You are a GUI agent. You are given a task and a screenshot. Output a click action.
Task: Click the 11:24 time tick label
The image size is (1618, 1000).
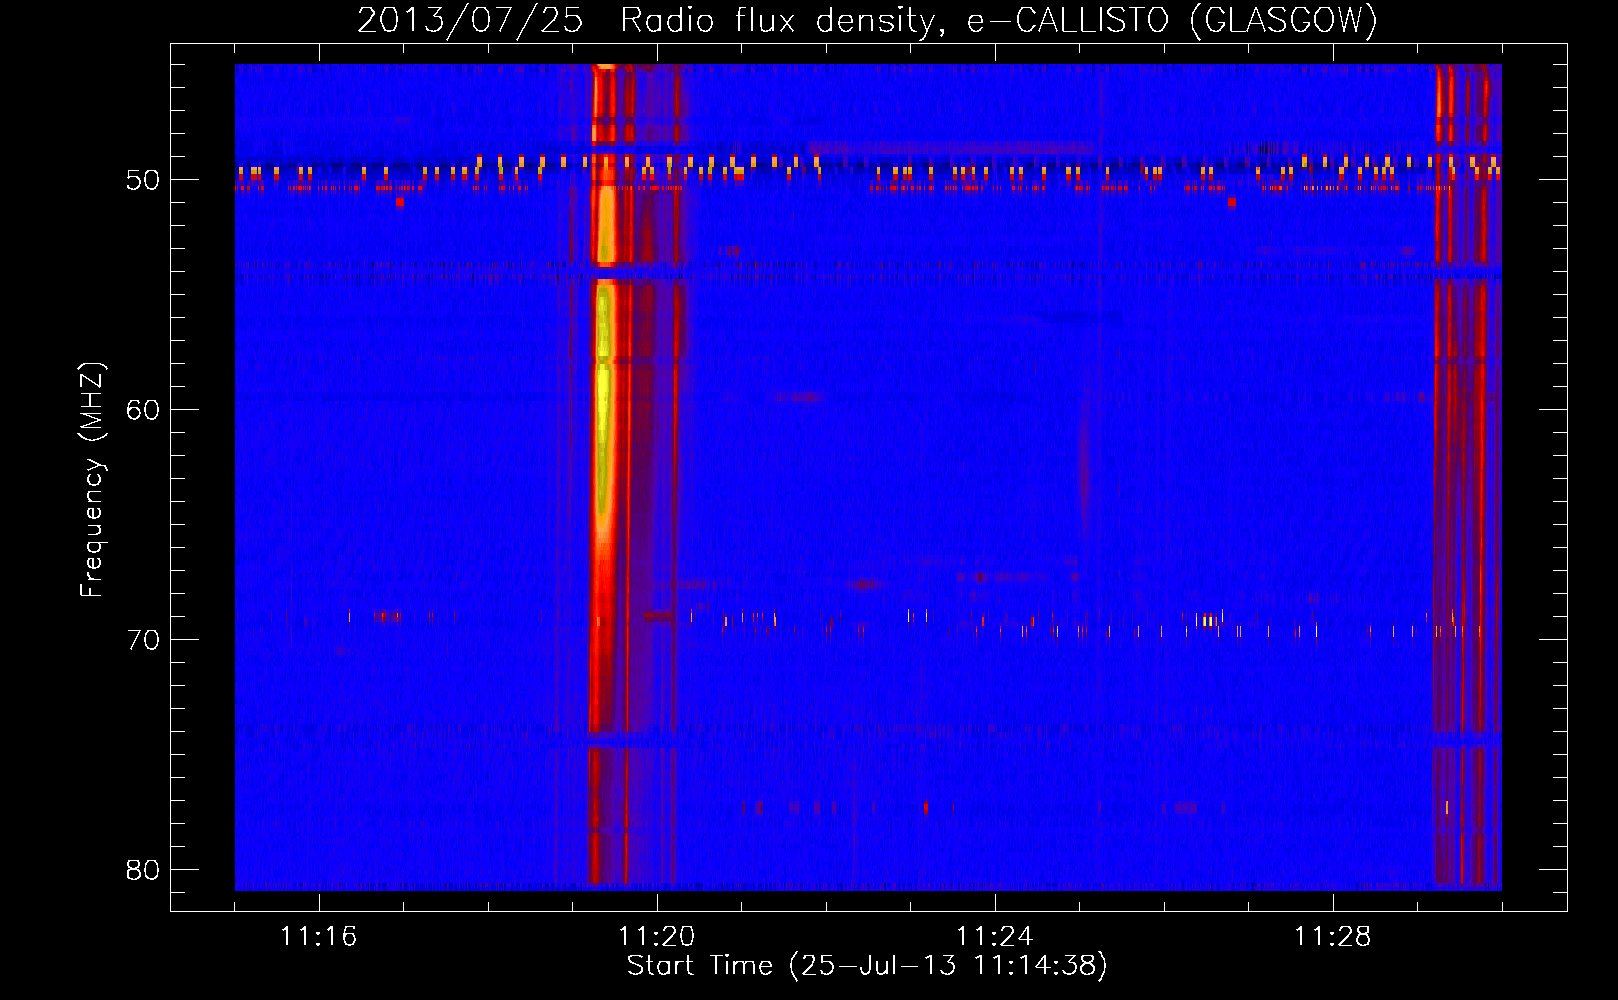click(x=995, y=936)
